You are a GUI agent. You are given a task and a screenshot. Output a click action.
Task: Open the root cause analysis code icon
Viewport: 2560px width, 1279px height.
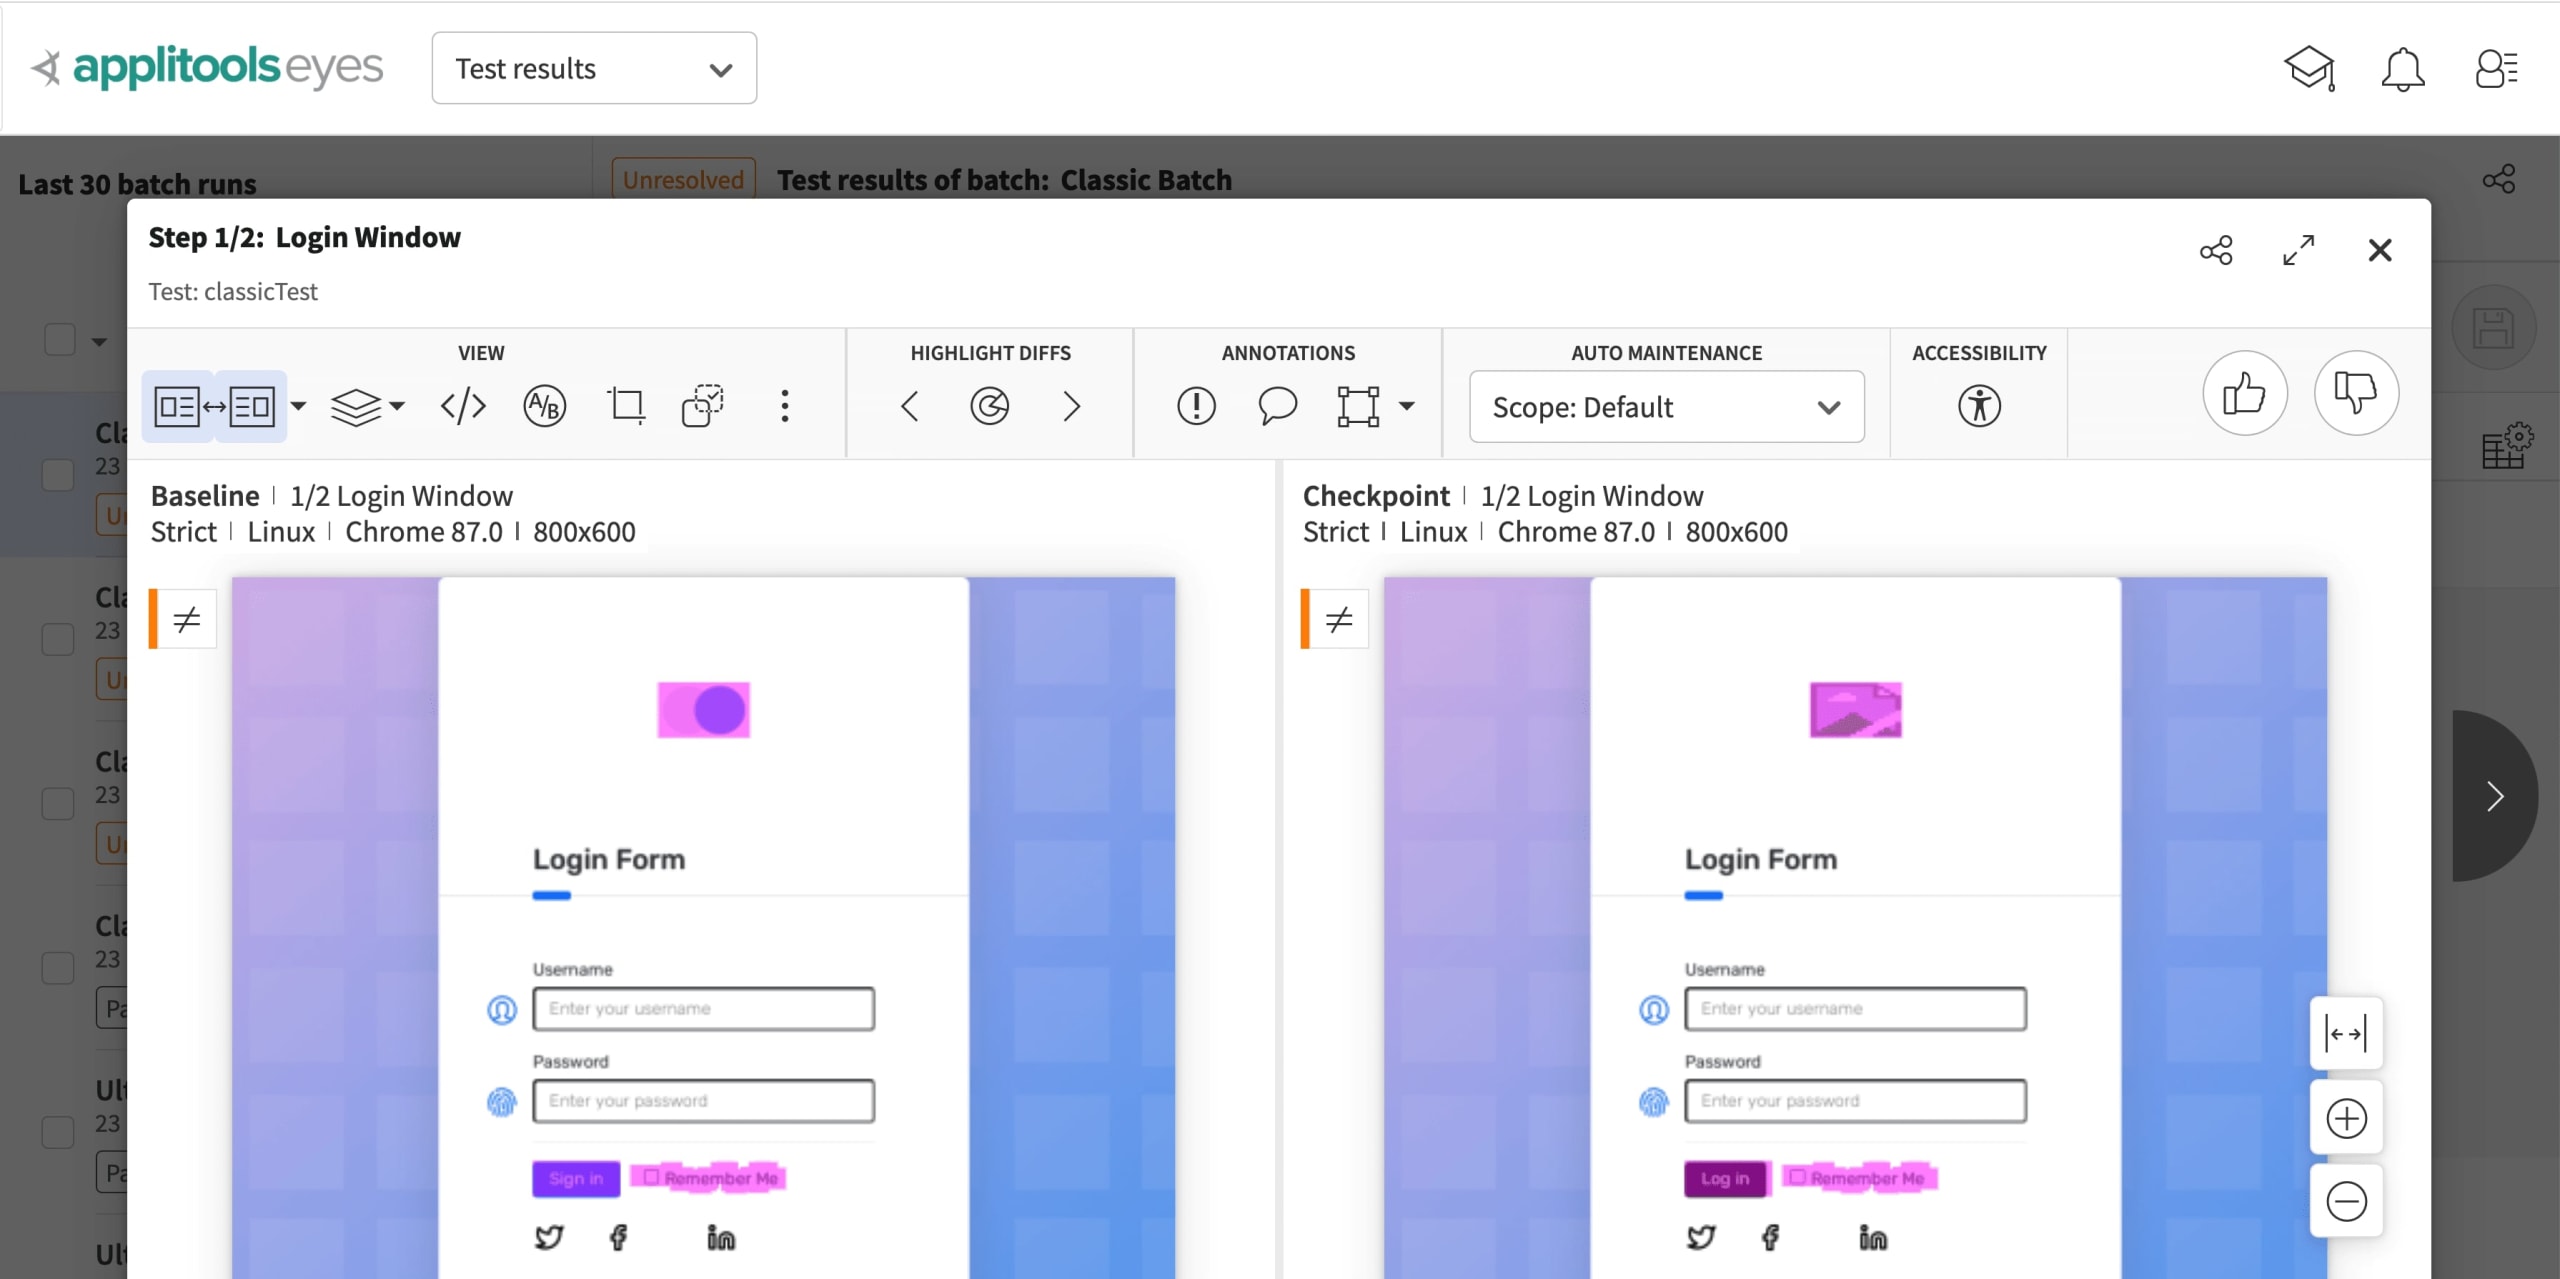pyautogui.click(x=463, y=406)
